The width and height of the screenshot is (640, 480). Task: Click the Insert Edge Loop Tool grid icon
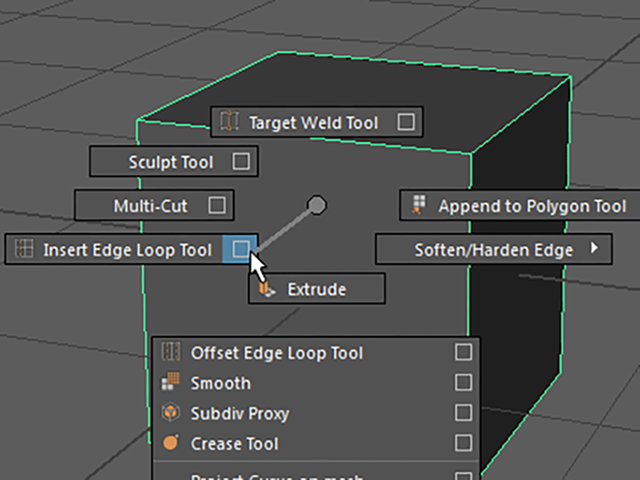tap(24, 249)
